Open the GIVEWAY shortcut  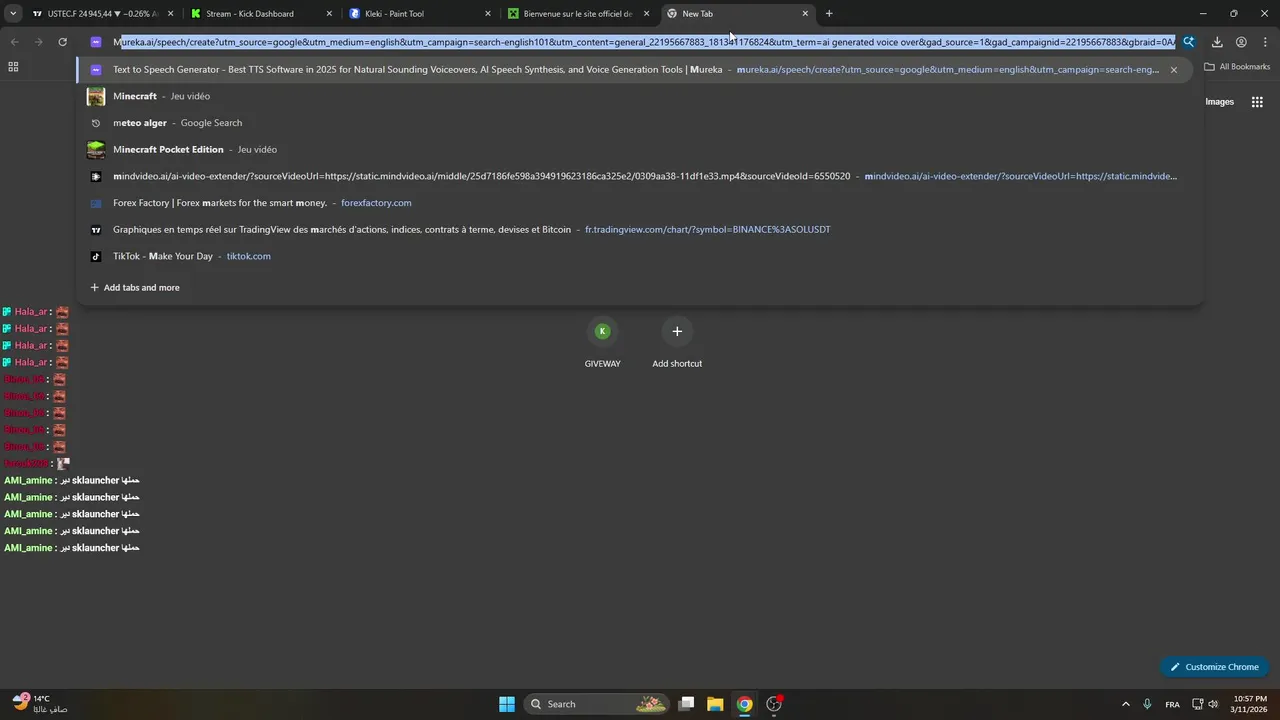click(x=602, y=342)
